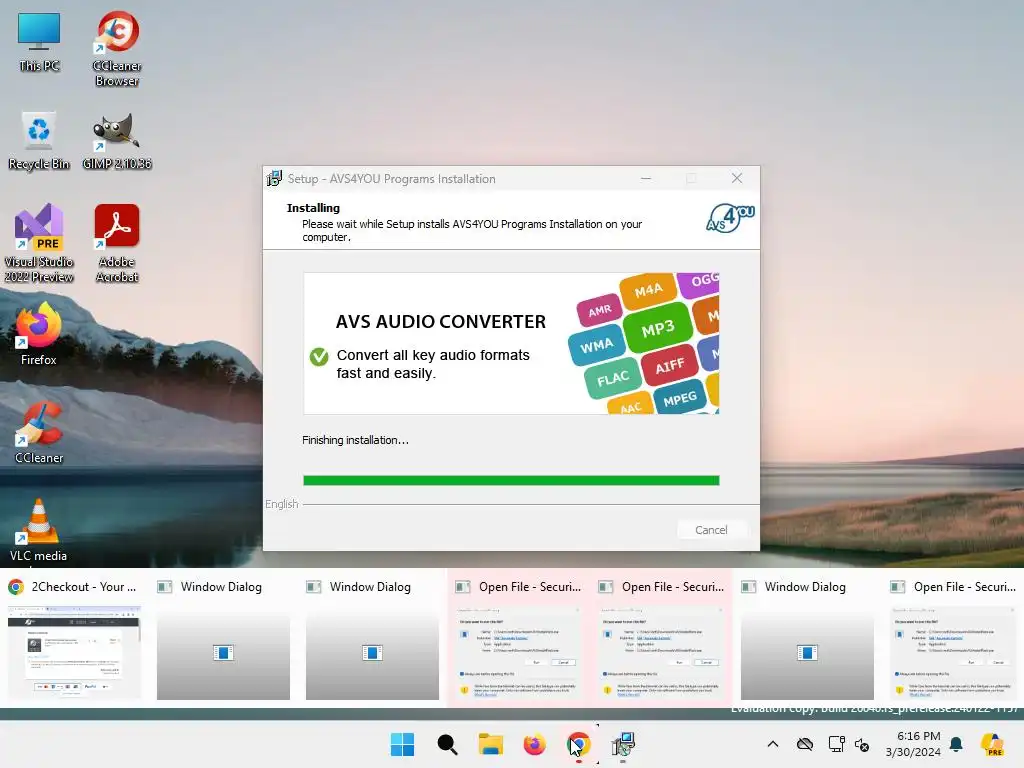Click the AVS4YOU logo in installer header
This screenshot has width=1024, height=768.
pyautogui.click(x=730, y=217)
